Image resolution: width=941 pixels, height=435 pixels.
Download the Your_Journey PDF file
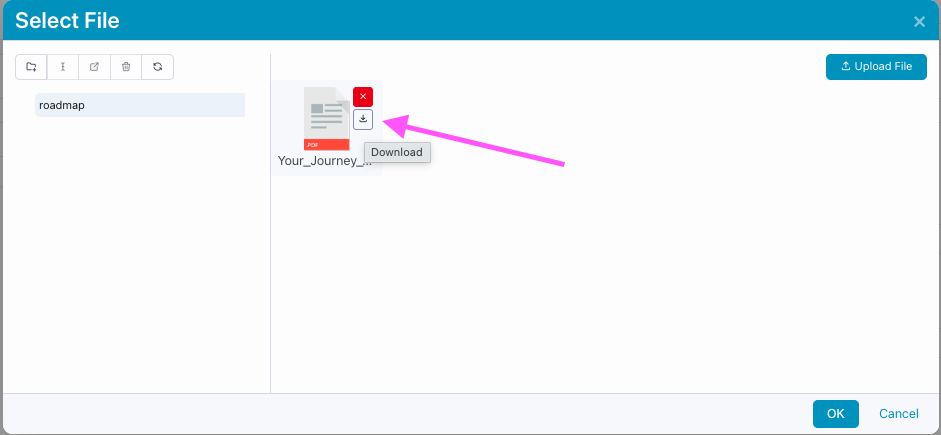tap(363, 119)
